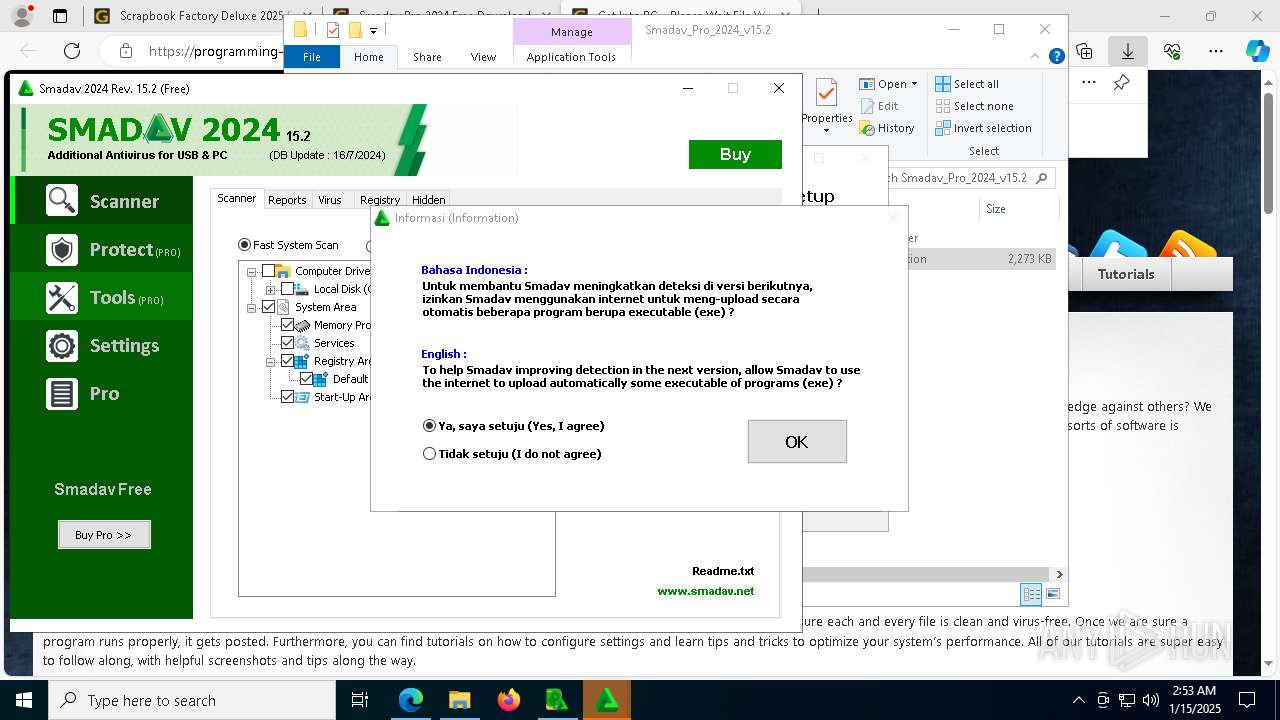This screenshot has height=720, width=1280.
Task: Toggle the Memory Process checkbox
Action: (287, 325)
